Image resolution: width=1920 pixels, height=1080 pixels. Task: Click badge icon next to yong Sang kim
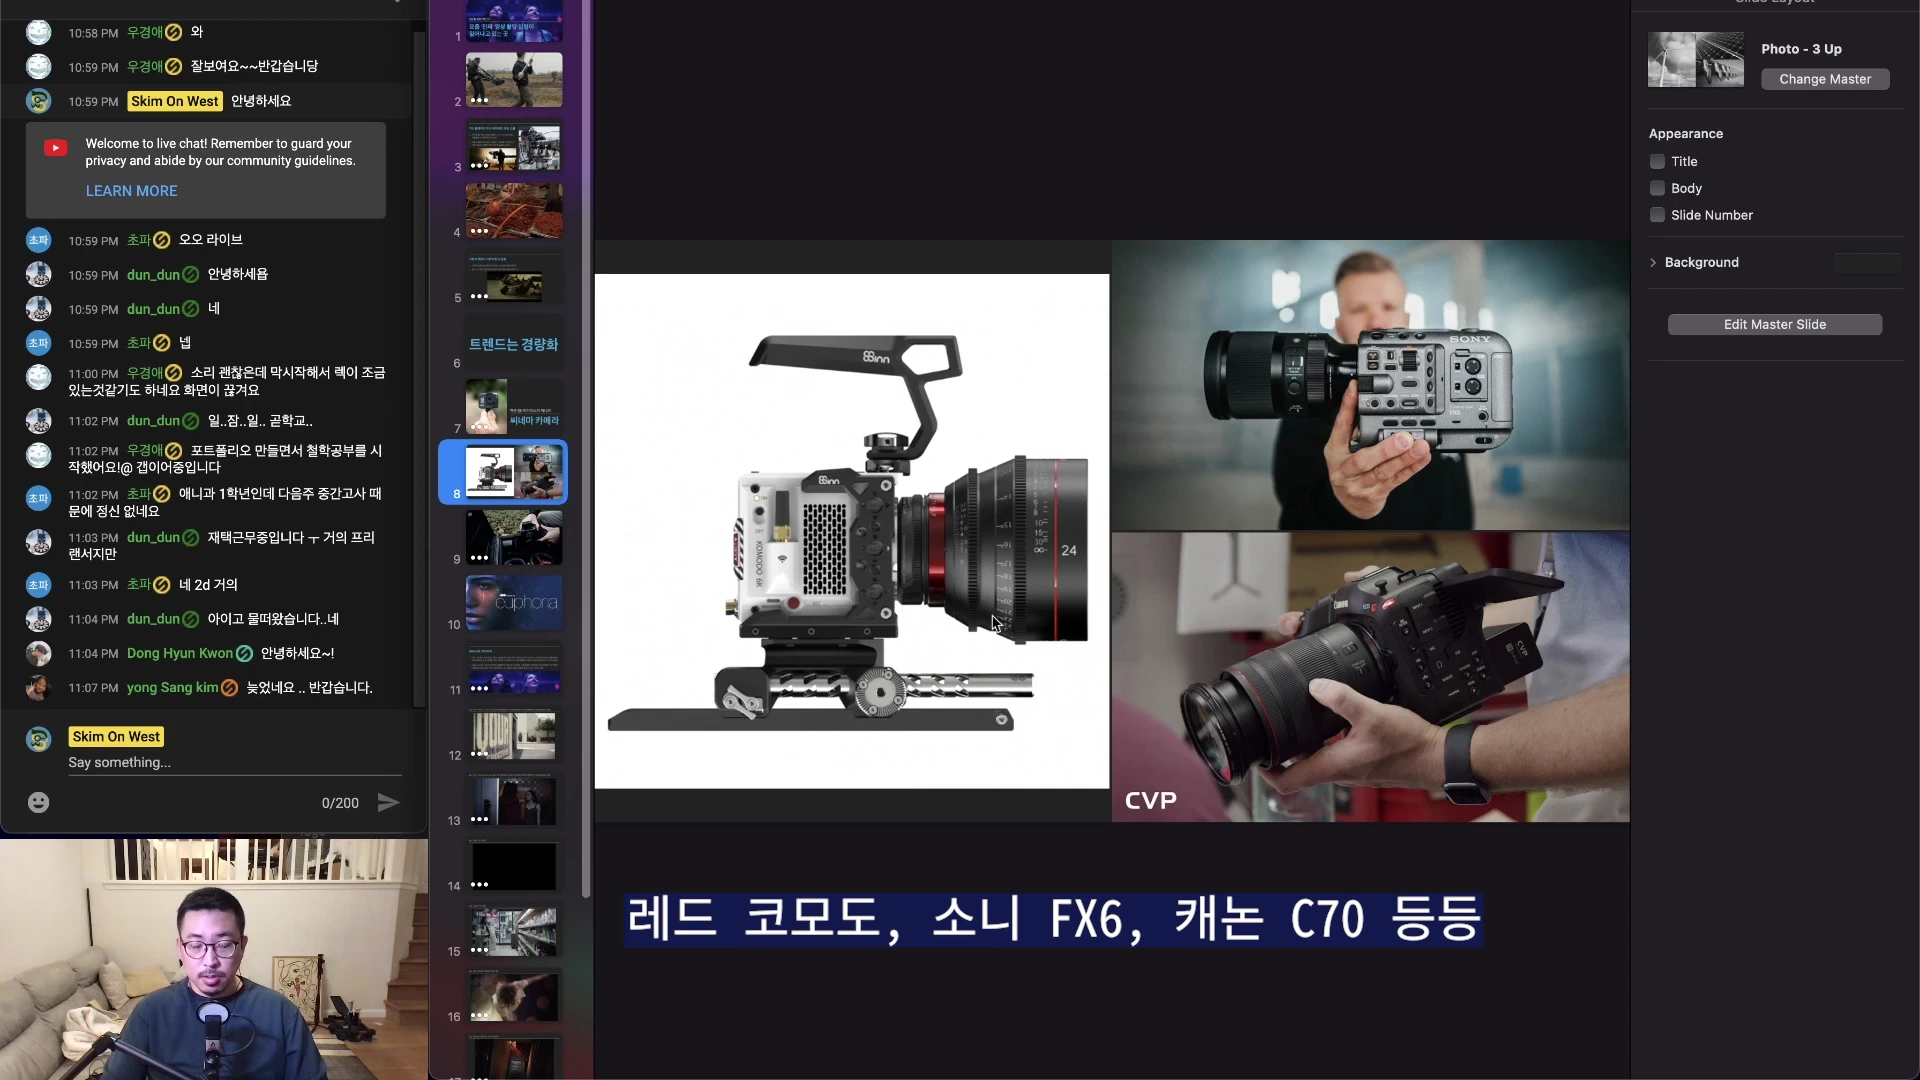(x=229, y=687)
